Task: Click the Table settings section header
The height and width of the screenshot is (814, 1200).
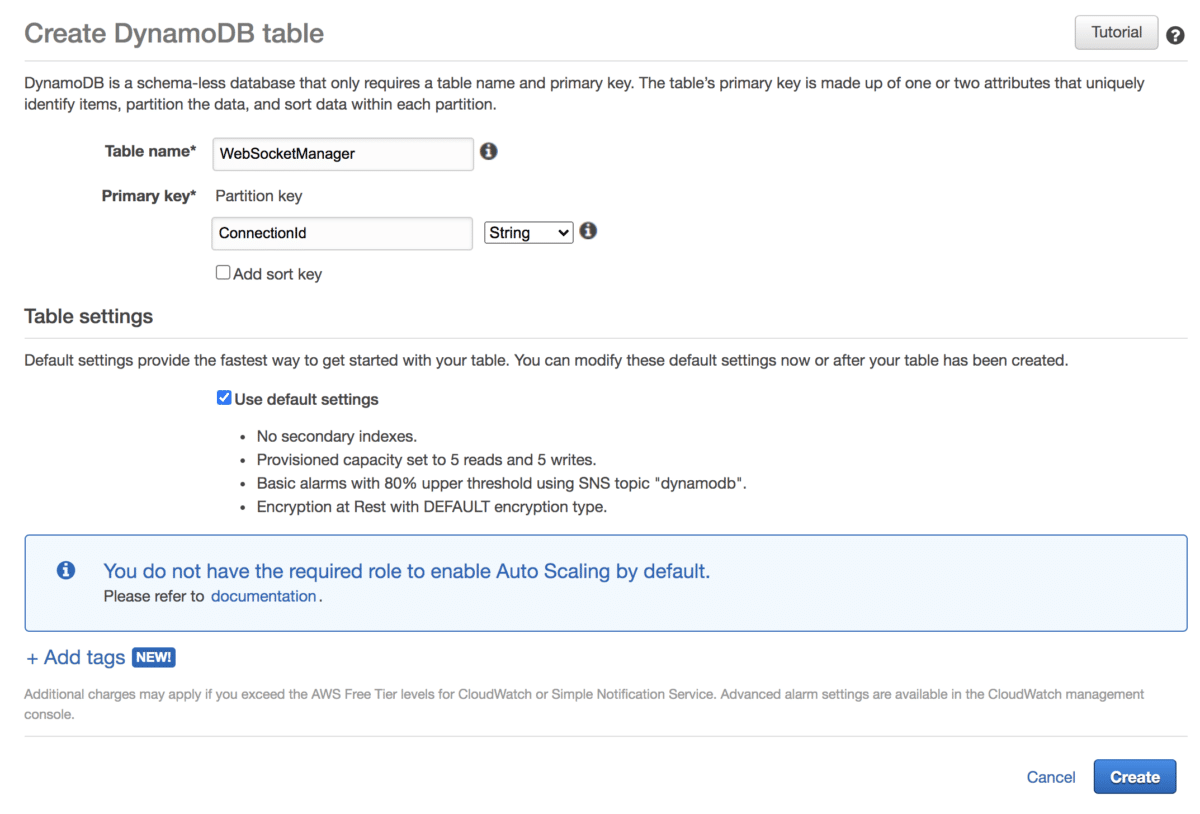Action: (88, 316)
